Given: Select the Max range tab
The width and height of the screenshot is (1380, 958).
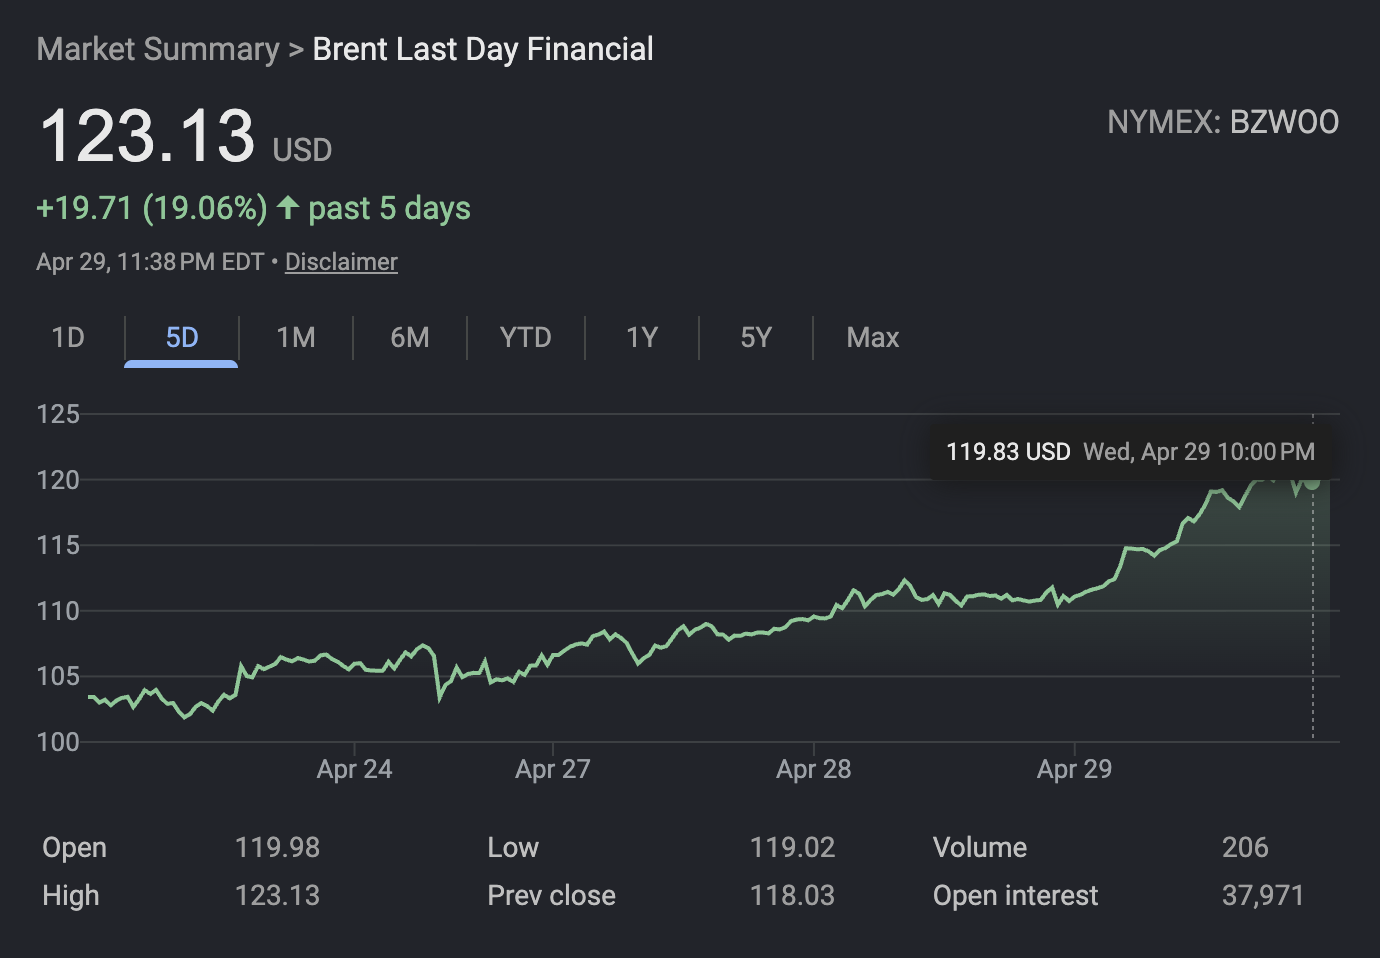Looking at the screenshot, I should 872,338.
